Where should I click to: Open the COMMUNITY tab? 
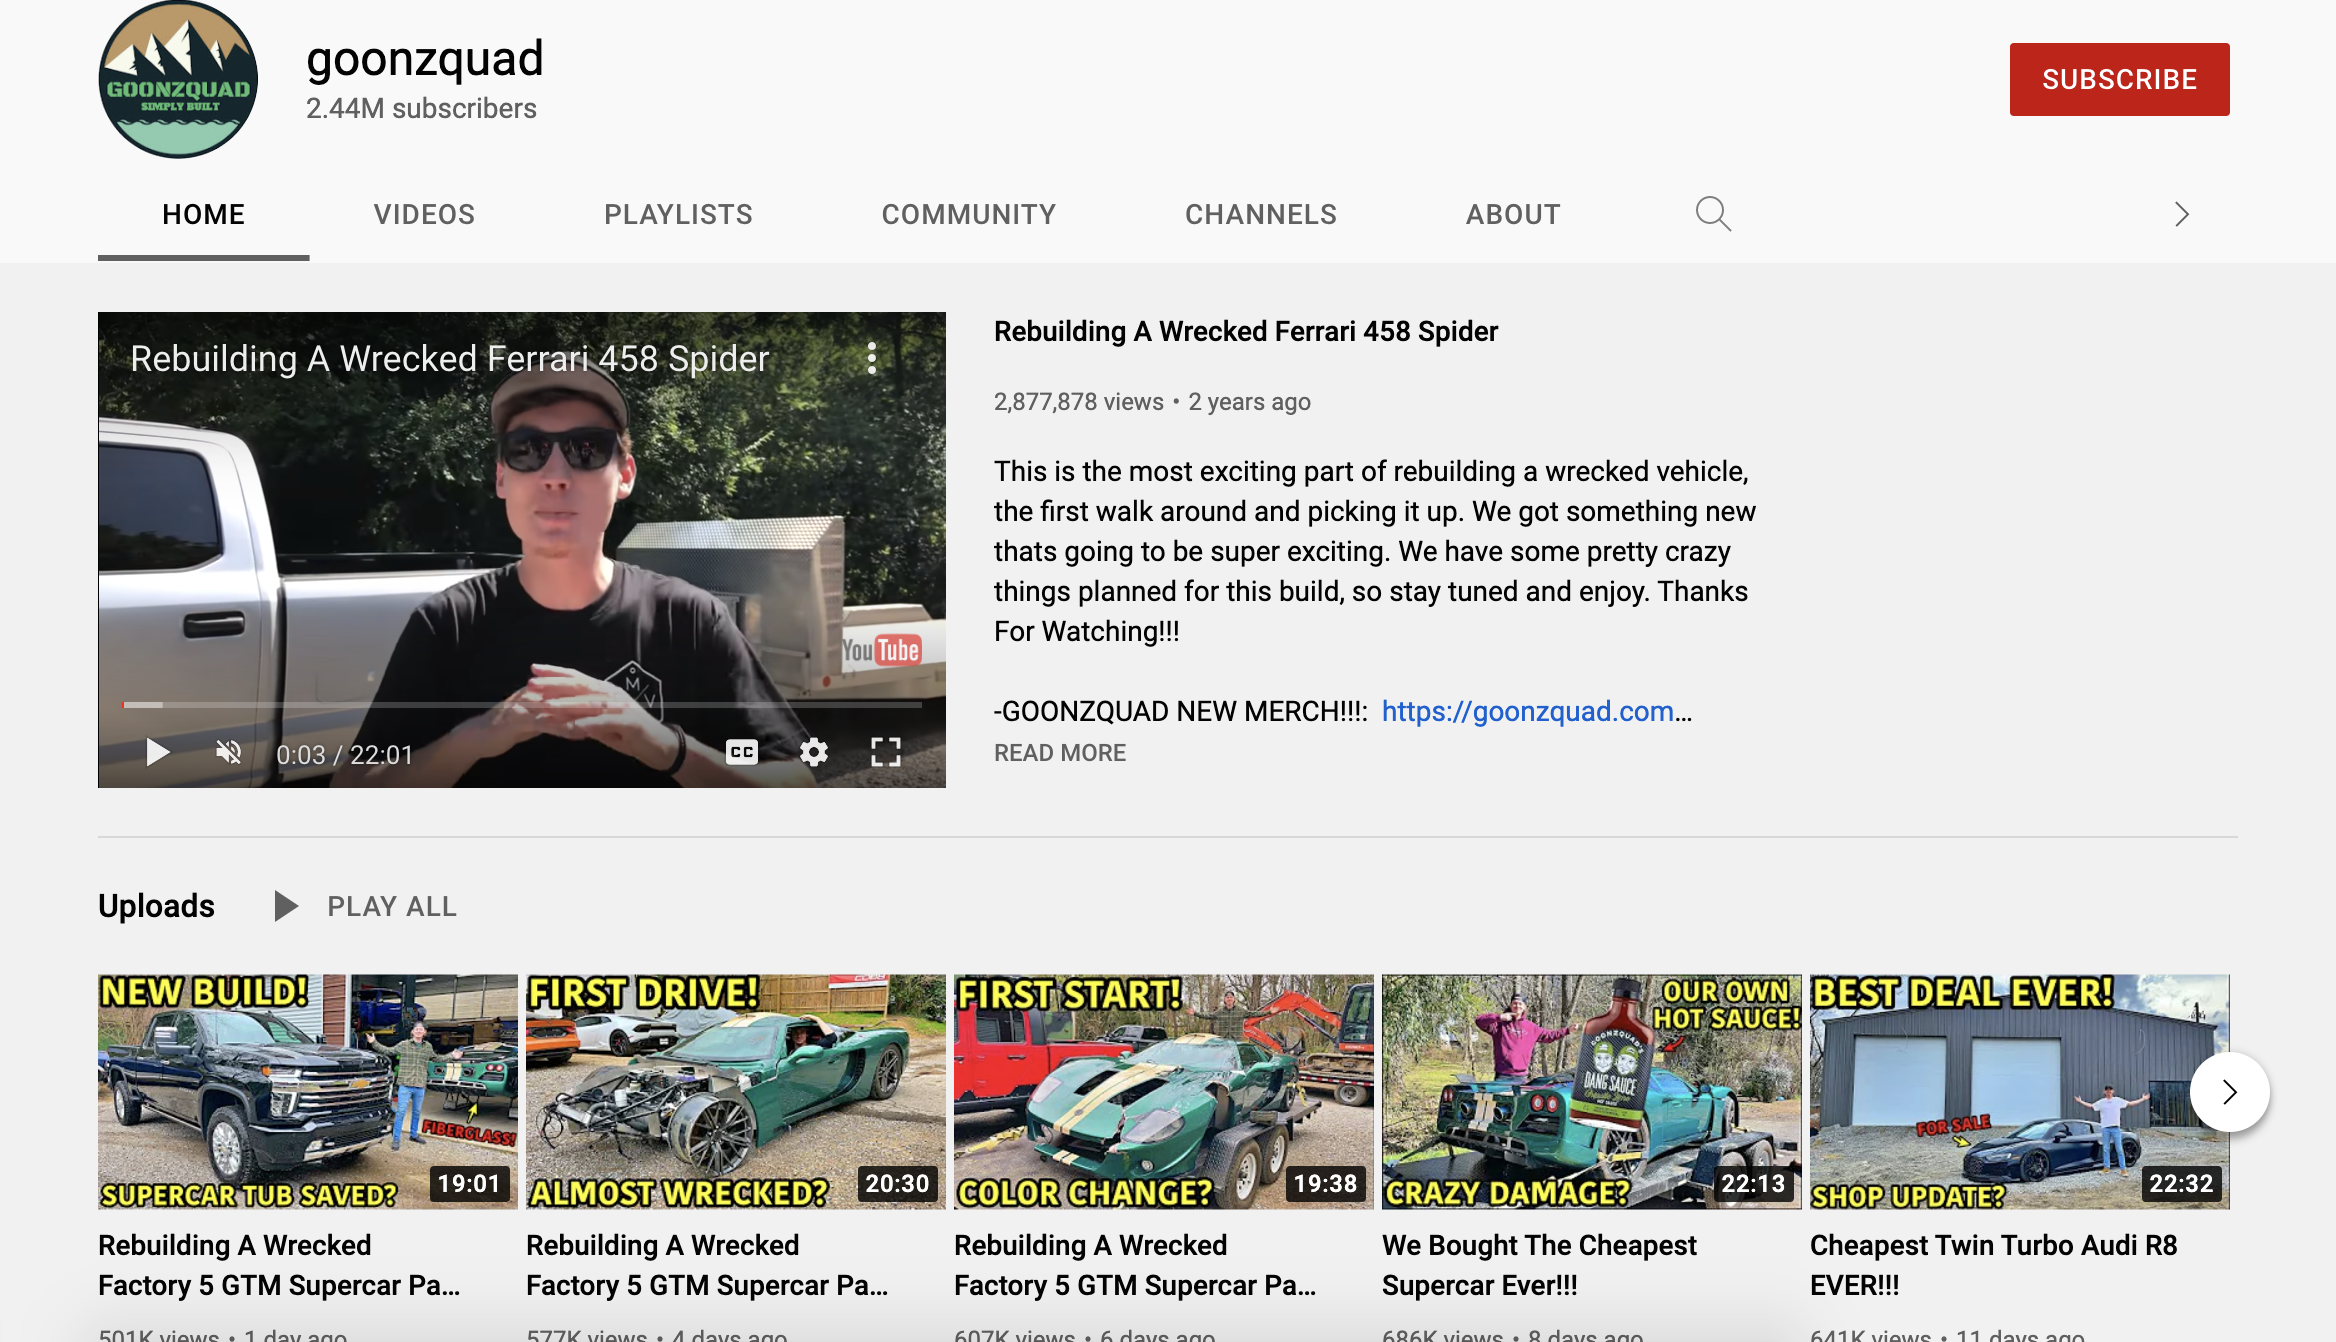[969, 214]
